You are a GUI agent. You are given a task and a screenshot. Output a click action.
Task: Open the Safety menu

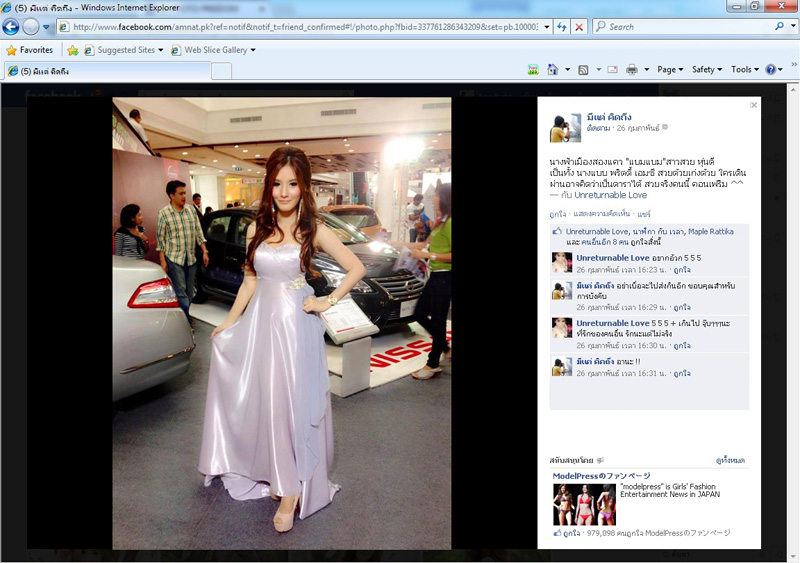[x=707, y=69]
